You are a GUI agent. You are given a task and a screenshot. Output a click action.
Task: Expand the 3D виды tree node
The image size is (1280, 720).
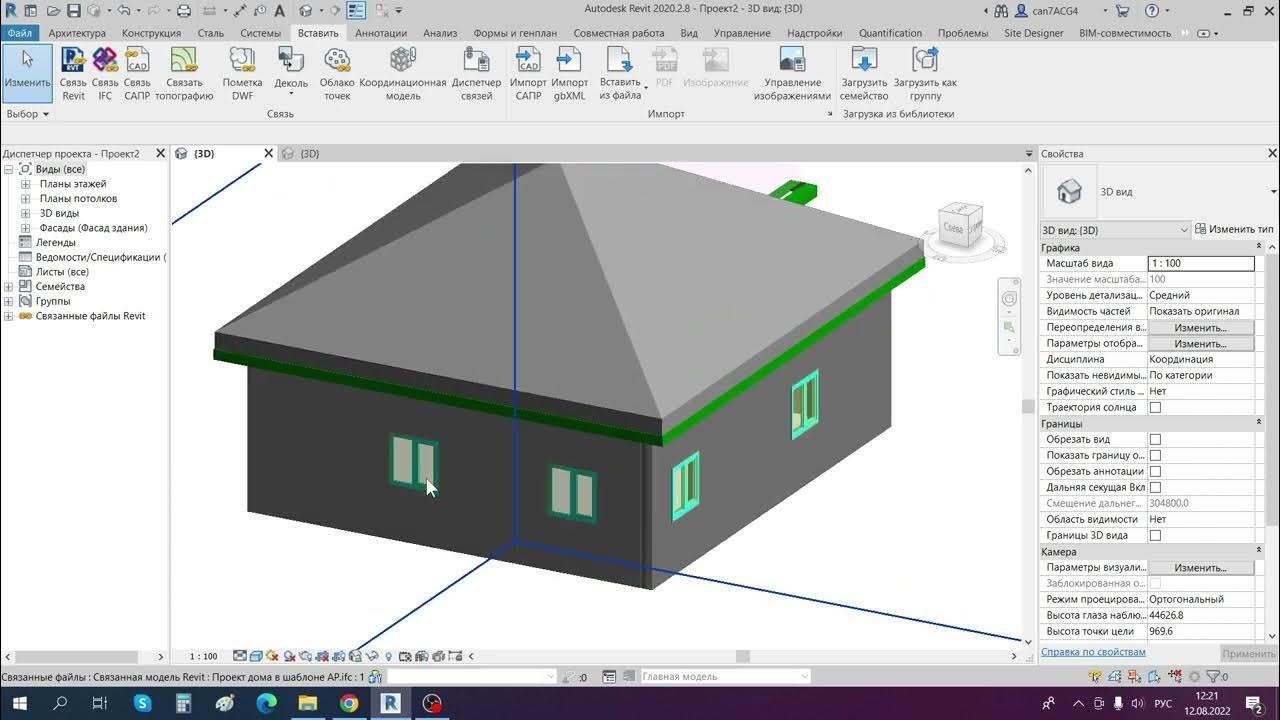point(26,213)
